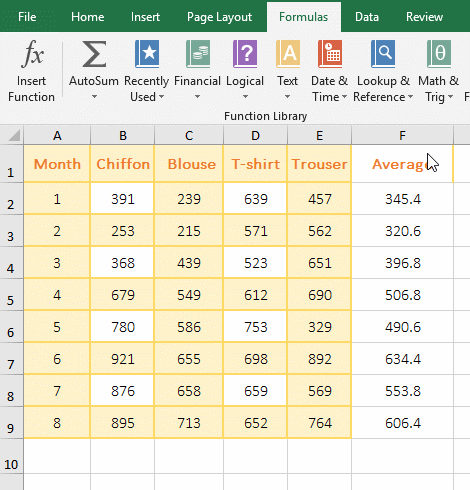Select the cell containing 612
The width and height of the screenshot is (470, 490).
(255, 295)
